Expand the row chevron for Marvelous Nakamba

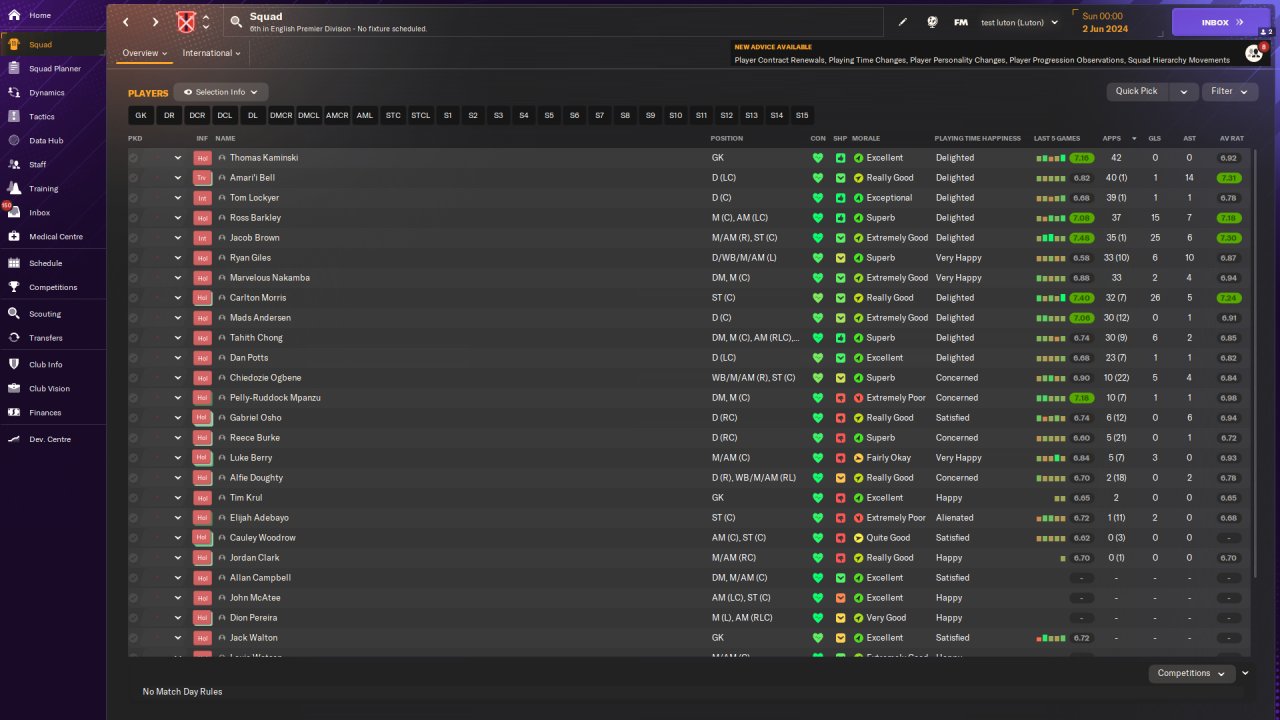(x=178, y=278)
